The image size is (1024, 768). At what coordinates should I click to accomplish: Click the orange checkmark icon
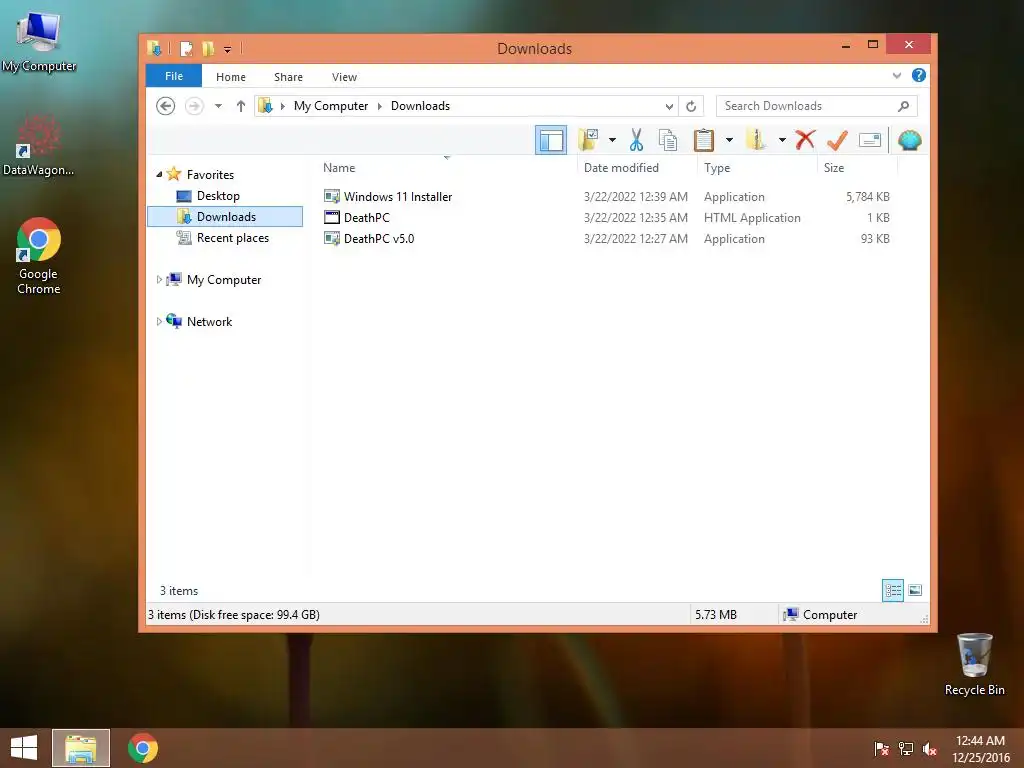pos(837,140)
